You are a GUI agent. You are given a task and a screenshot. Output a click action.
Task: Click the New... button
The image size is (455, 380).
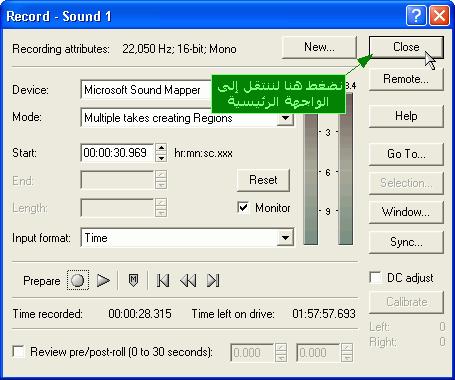pyautogui.click(x=319, y=47)
